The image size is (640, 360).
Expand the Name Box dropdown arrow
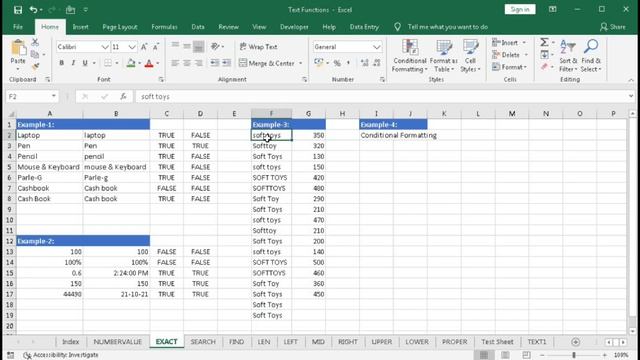click(53, 96)
